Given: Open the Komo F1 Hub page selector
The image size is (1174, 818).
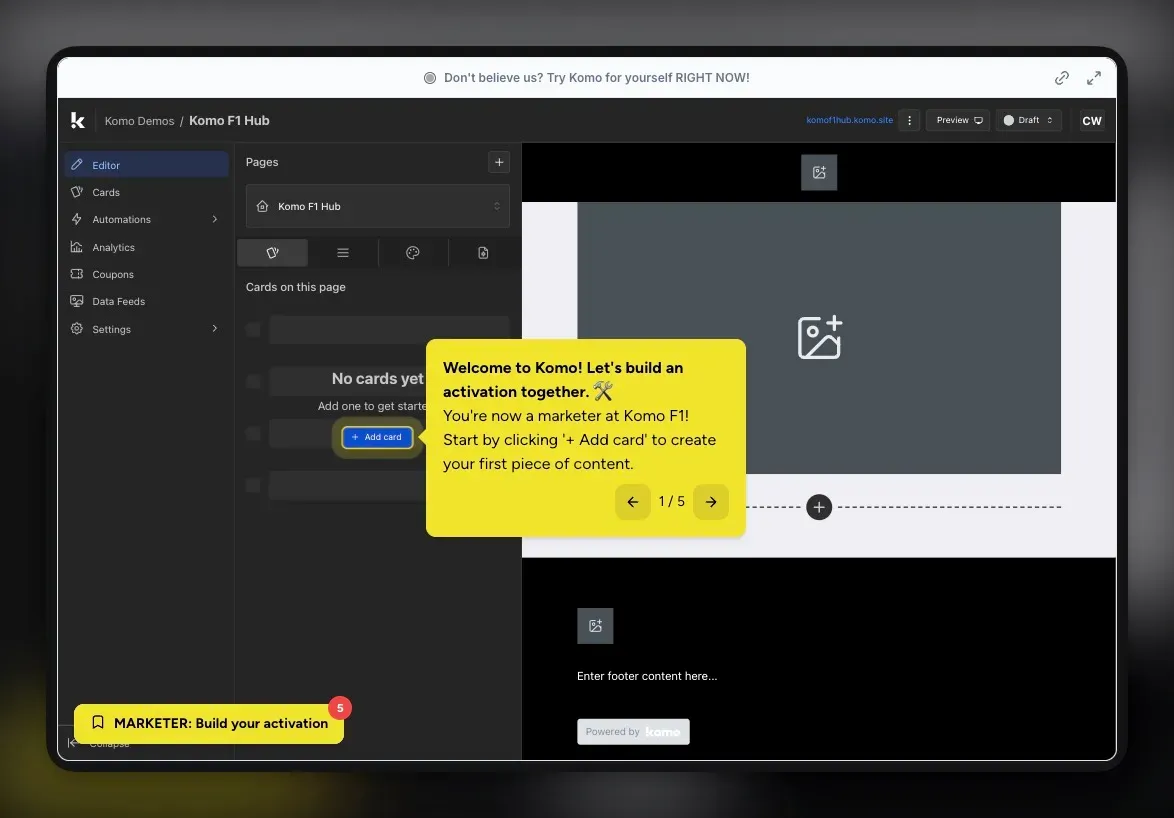Looking at the screenshot, I should 377,206.
